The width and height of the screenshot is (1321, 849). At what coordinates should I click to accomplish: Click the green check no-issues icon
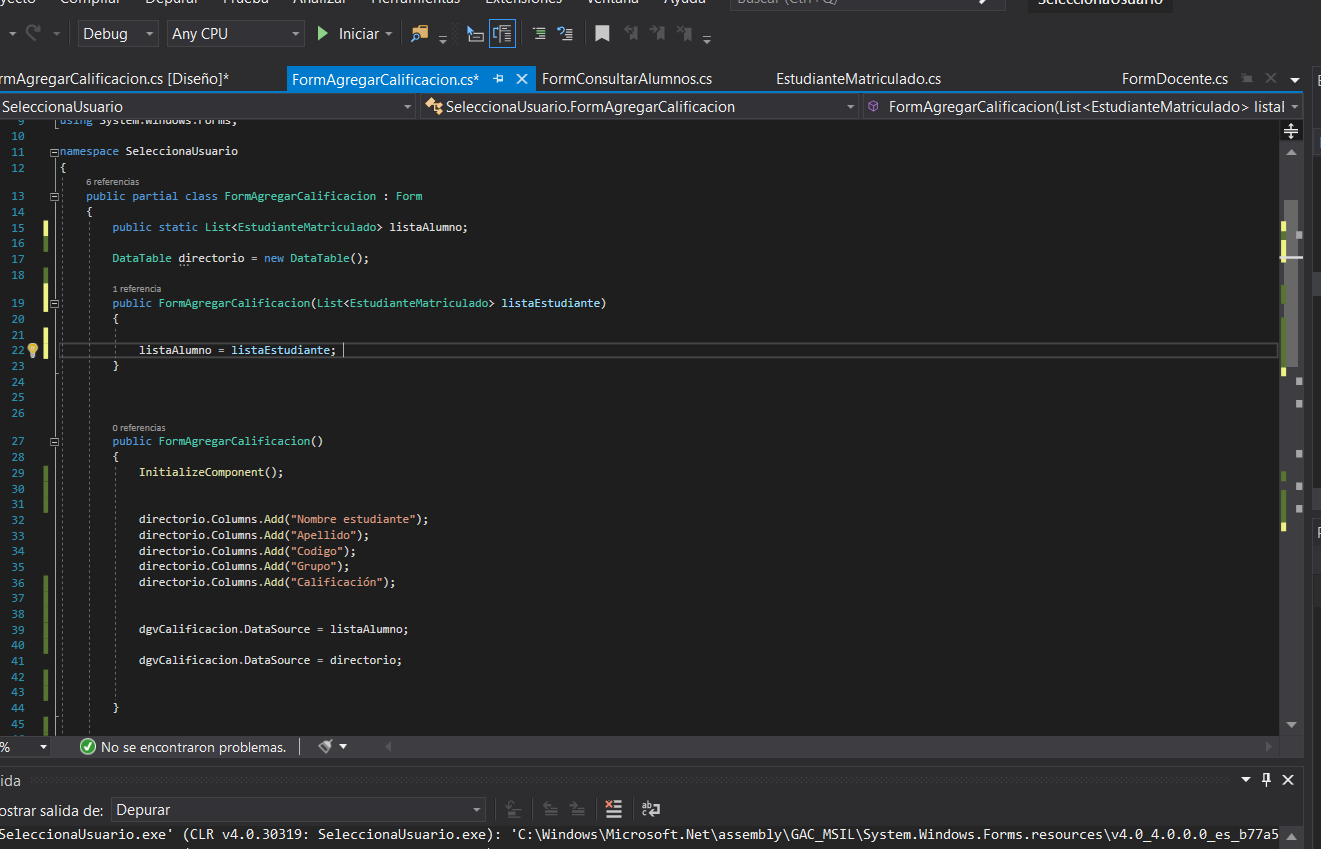(88, 747)
